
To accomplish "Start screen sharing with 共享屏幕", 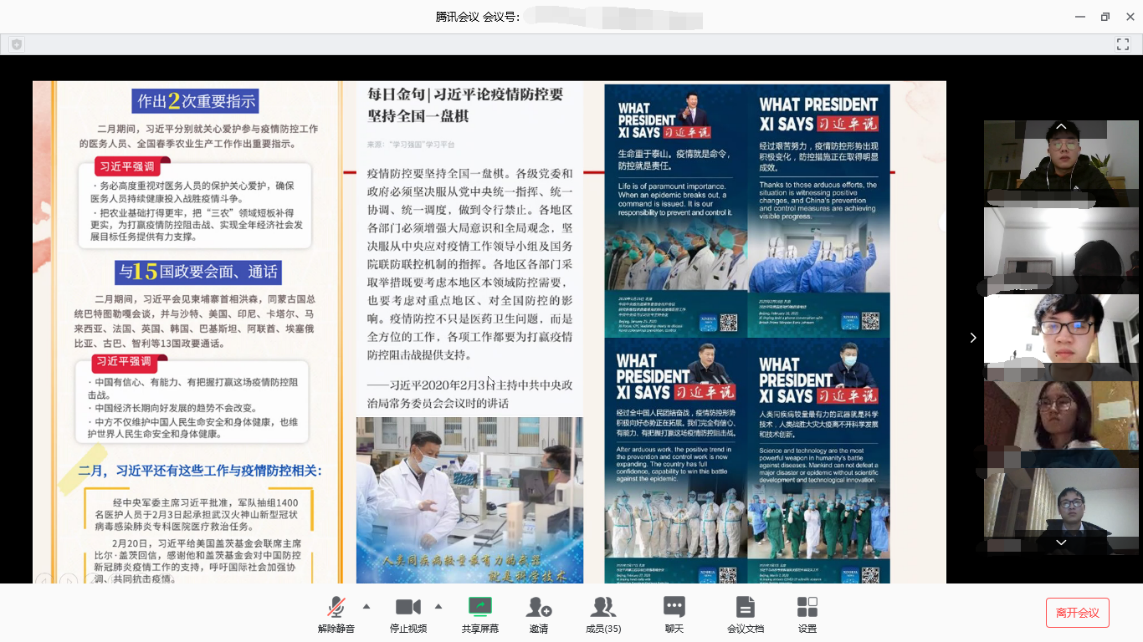I will pyautogui.click(x=480, y=612).
